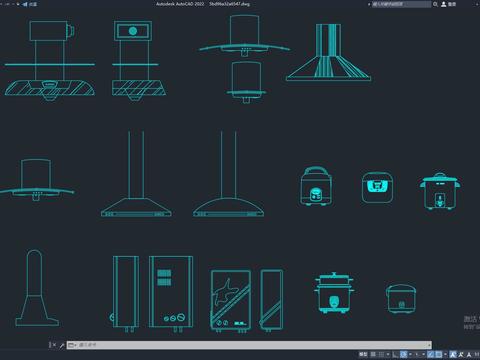The height and width of the screenshot is (360, 480).
Task: Toggle highlighted annotation objects icon
Action: [x=453, y=354]
